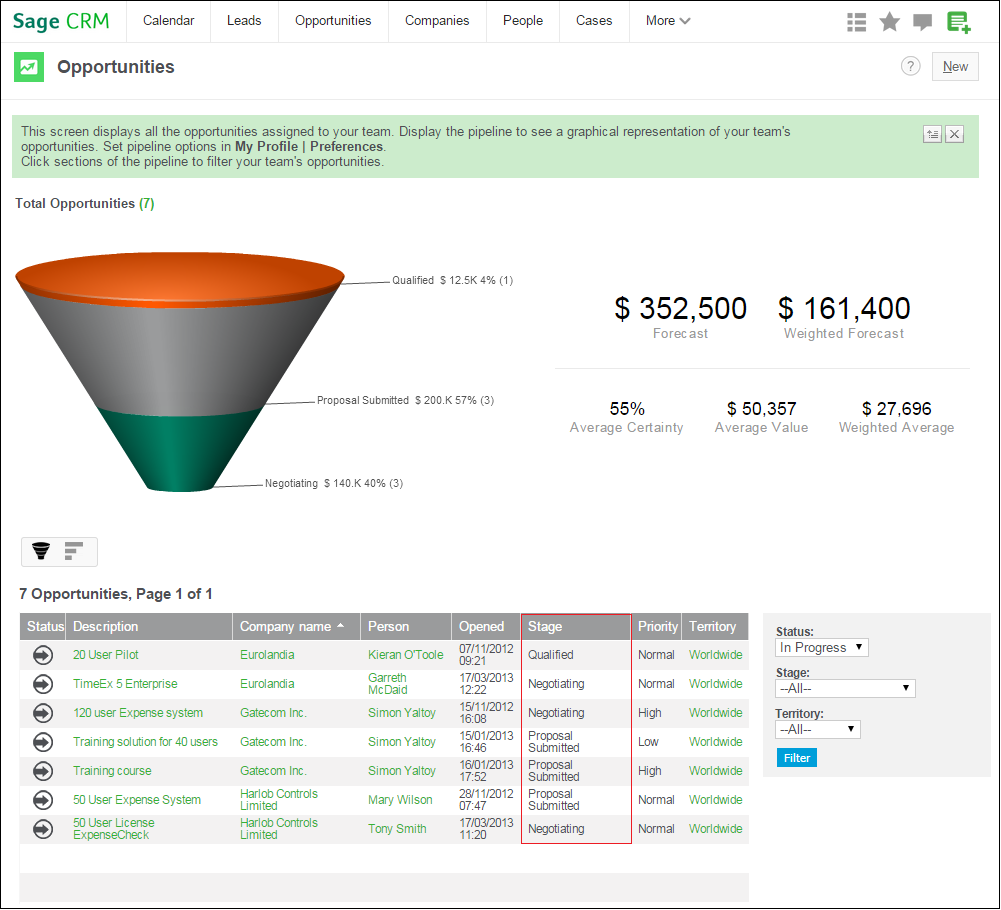Switch to the Companies tab

coord(437,20)
